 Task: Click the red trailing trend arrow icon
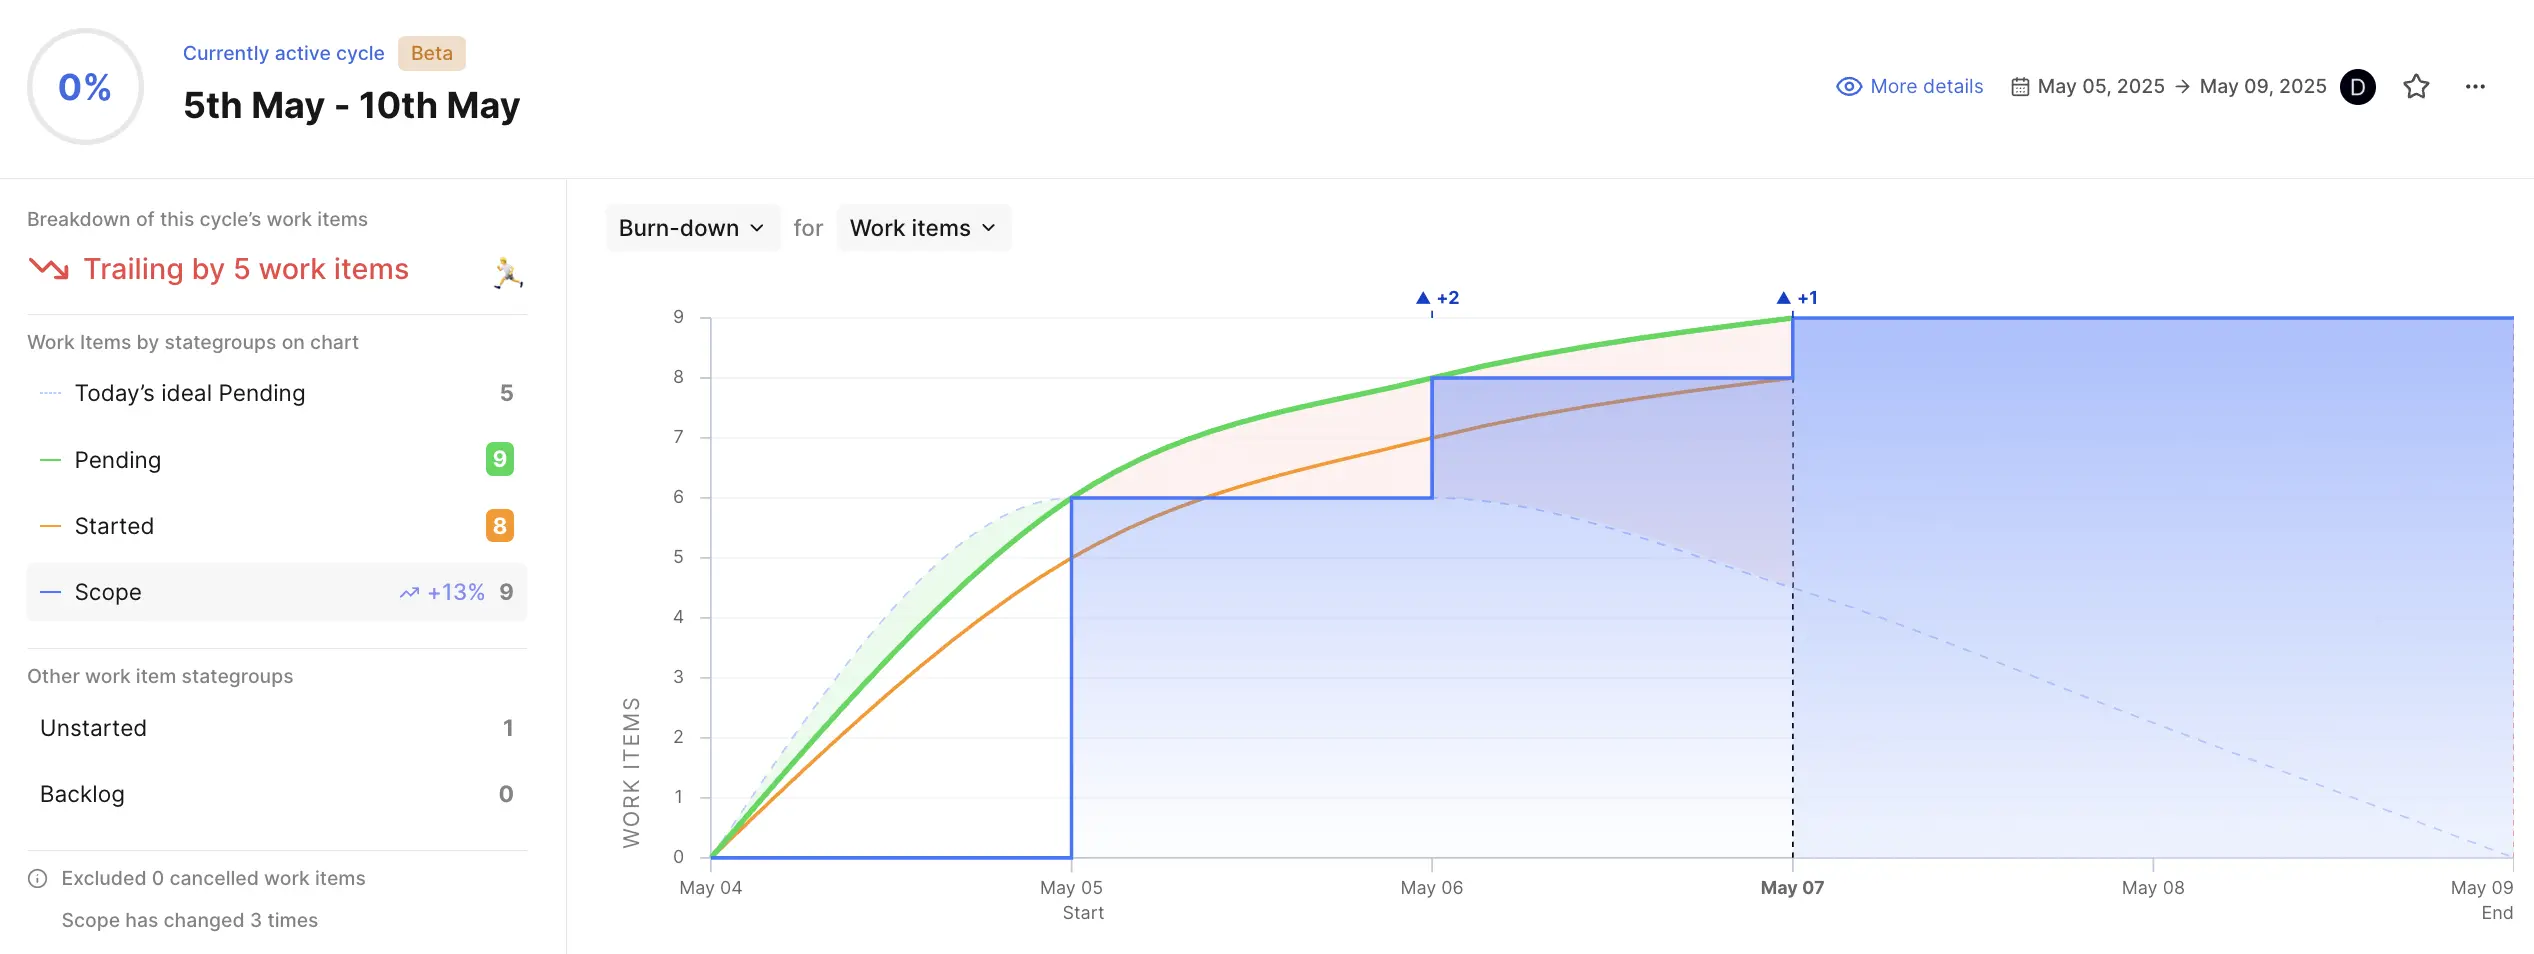point(49,268)
